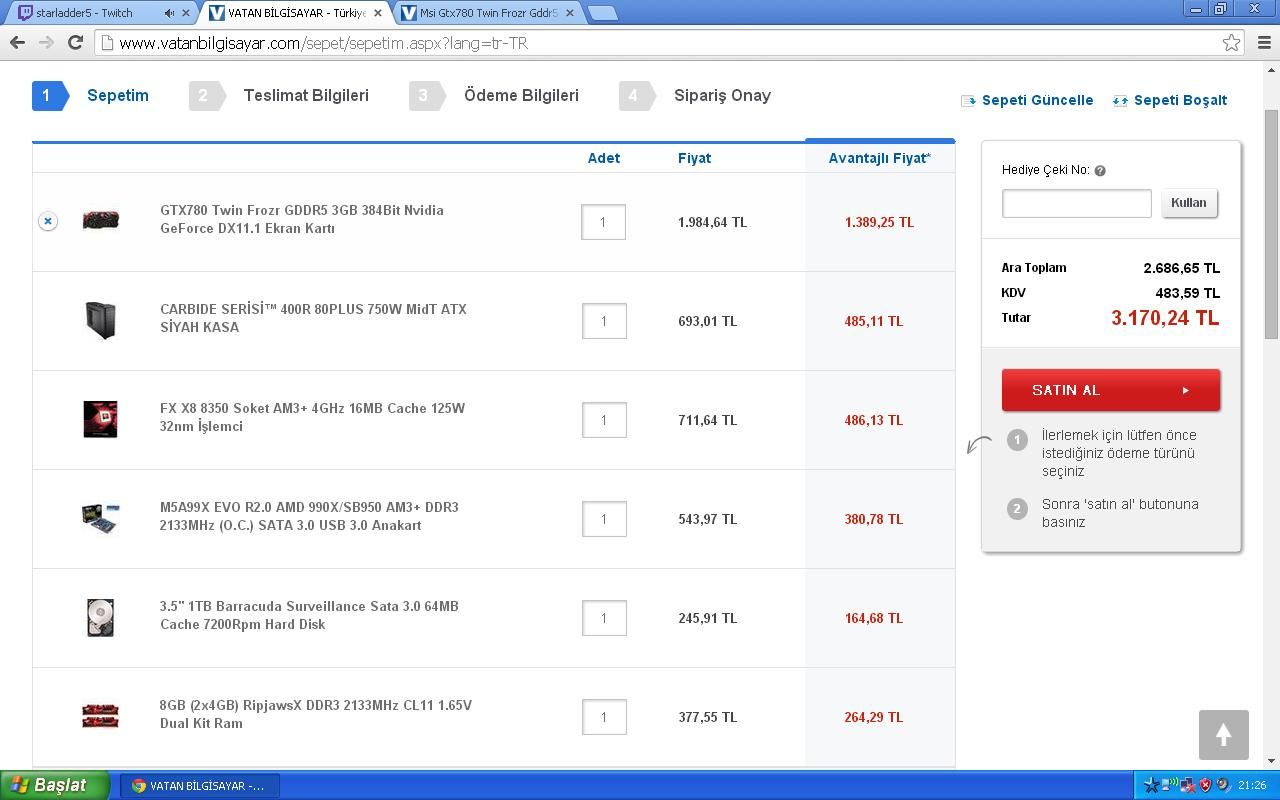
Task: Bookmark this page with the star icon
Action: coord(1231,42)
